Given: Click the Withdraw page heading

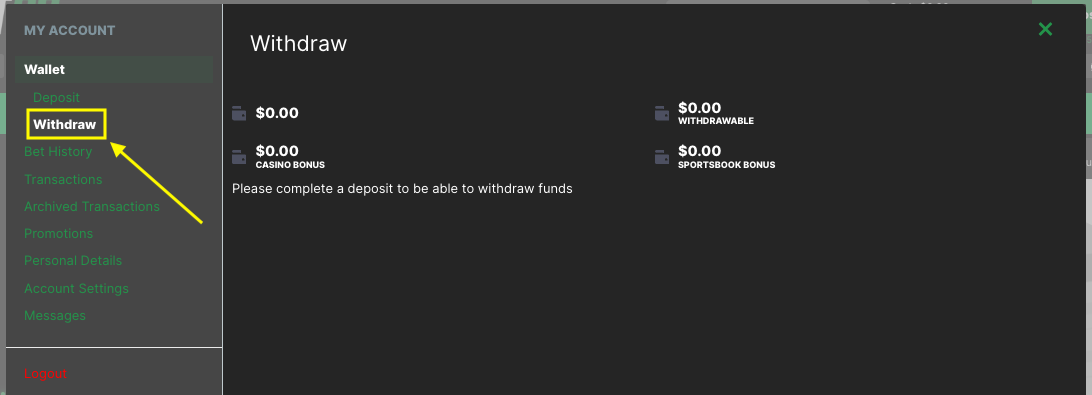Looking at the screenshot, I should (299, 43).
